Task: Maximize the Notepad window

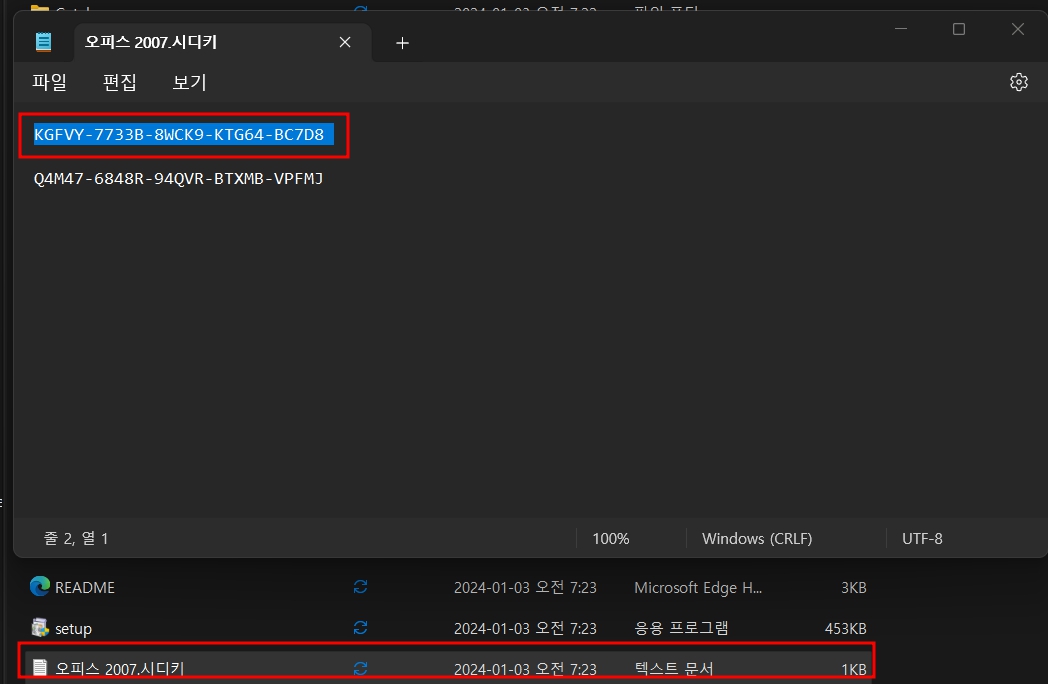Action: pos(959,29)
